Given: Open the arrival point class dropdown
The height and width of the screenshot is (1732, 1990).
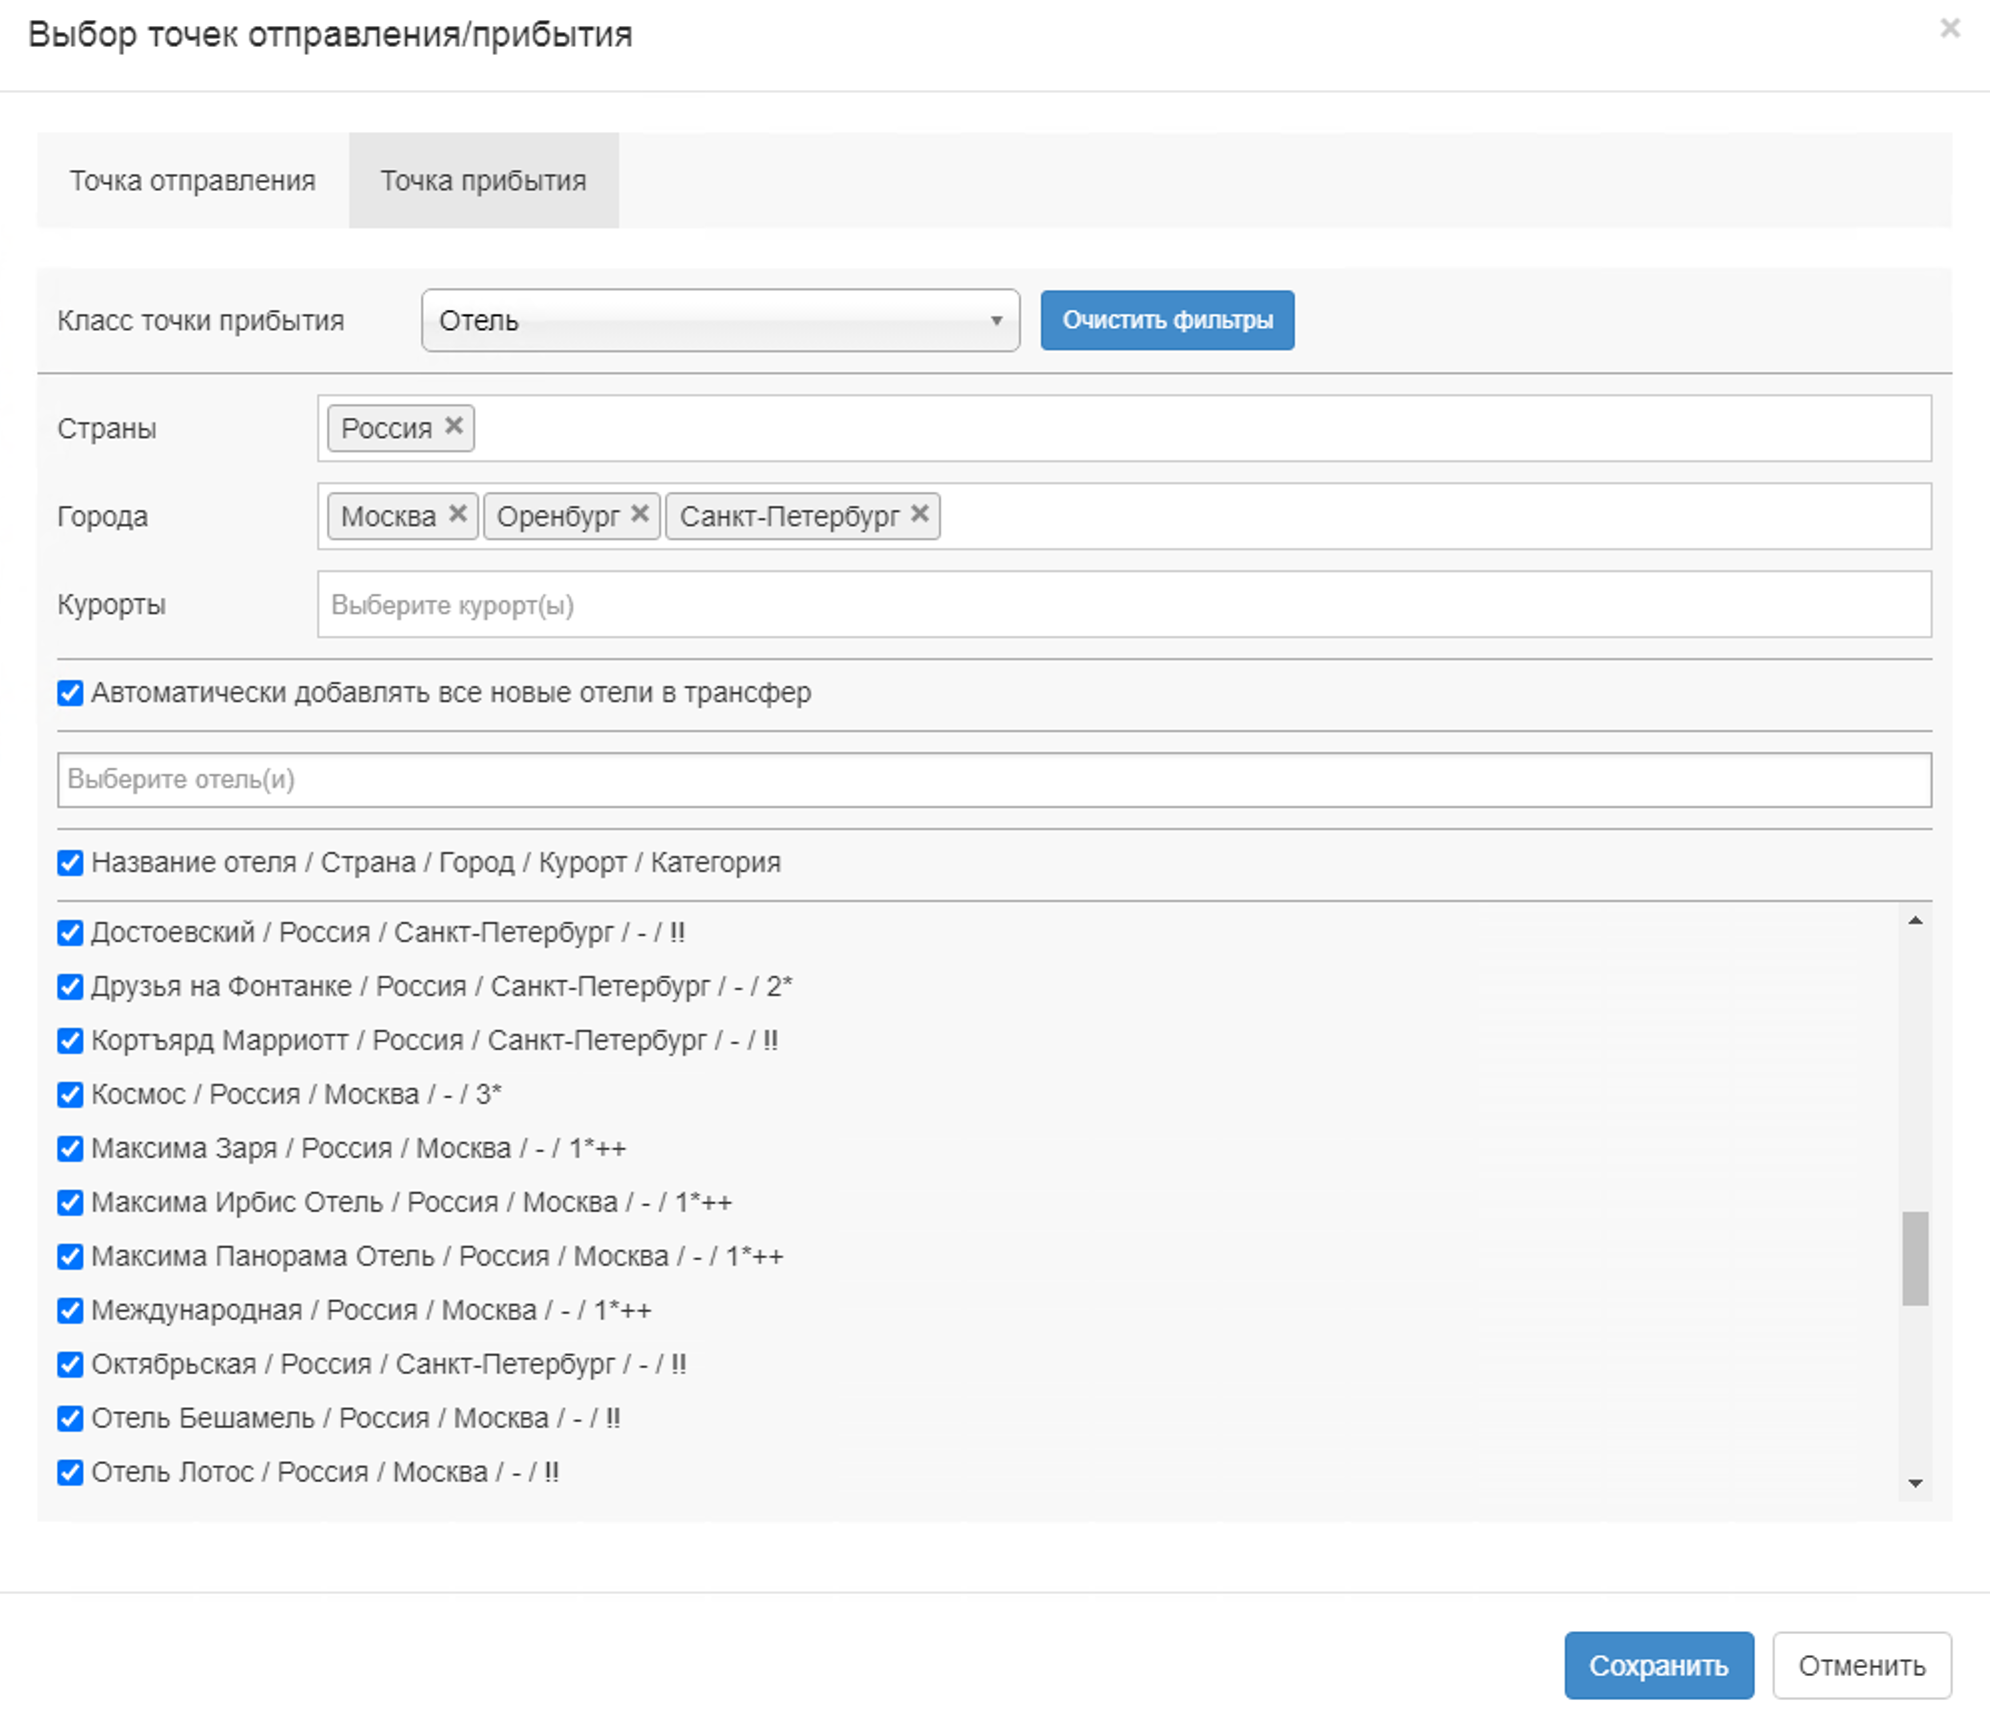Looking at the screenshot, I should tap(720, 321).
